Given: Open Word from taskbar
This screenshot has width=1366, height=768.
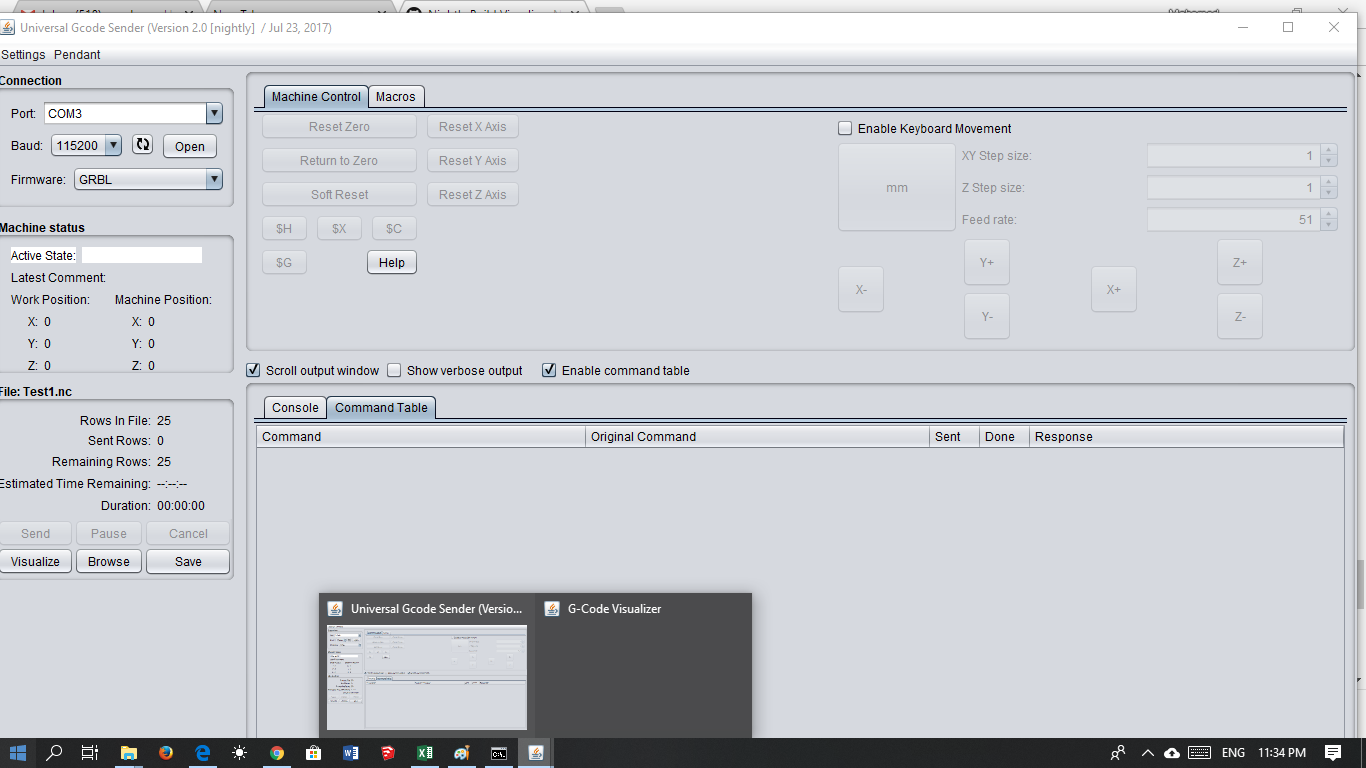Looking at the screenshot, I should [x=351, y=753].
